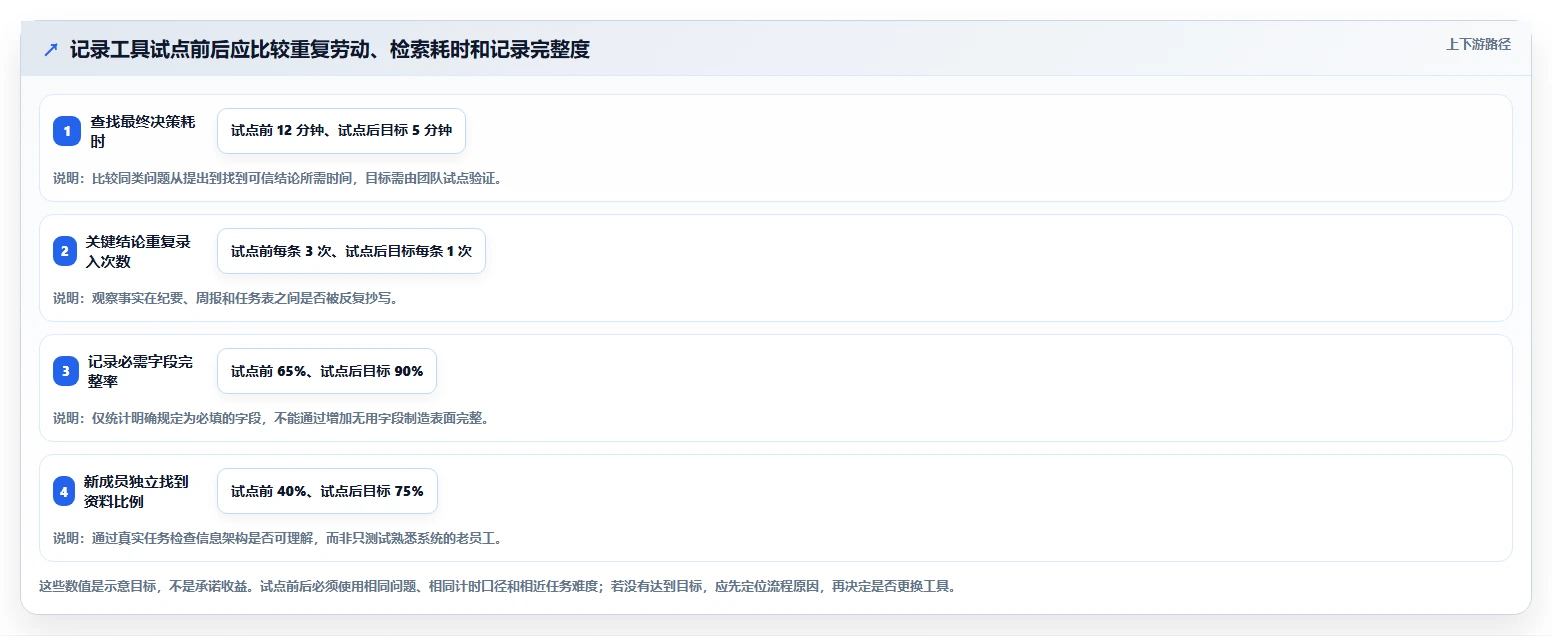The height and width of the screenshot is (636, 1552).
Task: Select the 关键结论重复录入次数 item title
Action: coord(138,251)
